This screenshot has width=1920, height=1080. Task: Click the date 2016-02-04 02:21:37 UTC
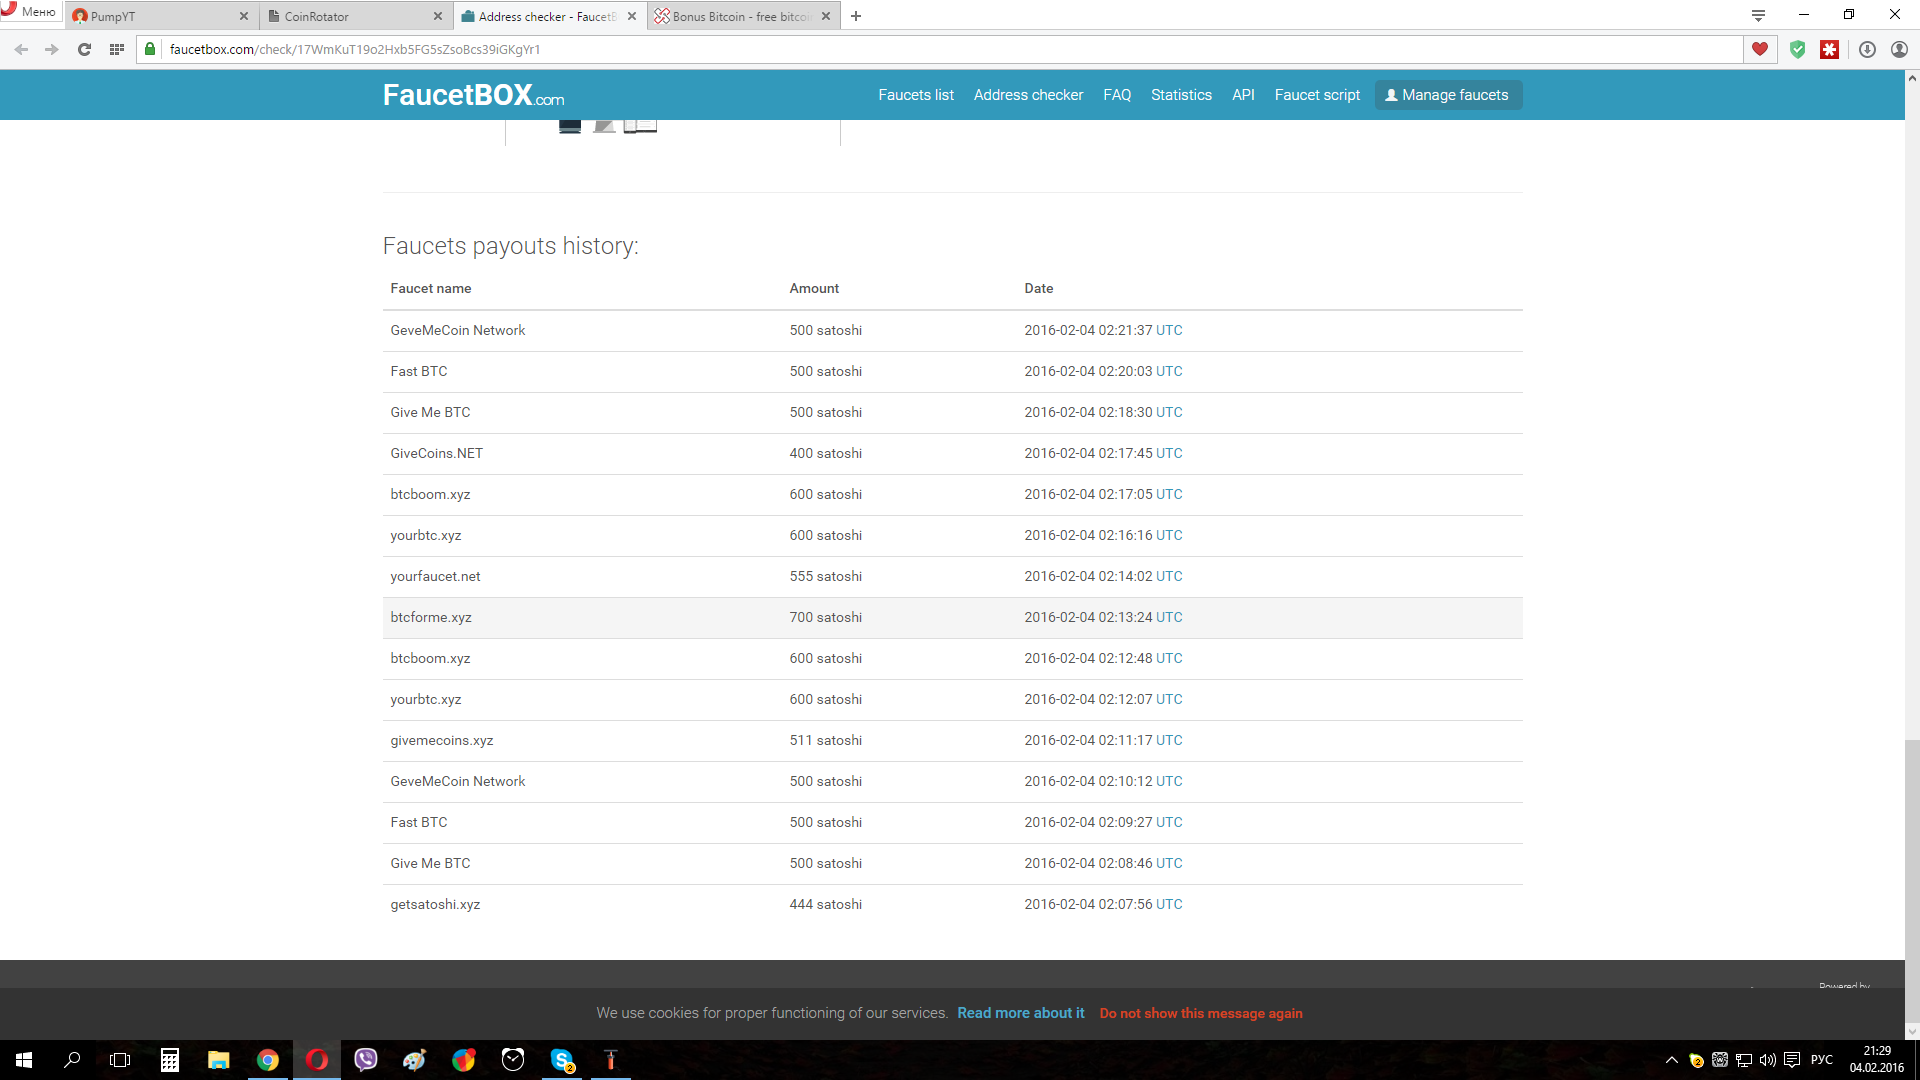[x=1103, y=330]
